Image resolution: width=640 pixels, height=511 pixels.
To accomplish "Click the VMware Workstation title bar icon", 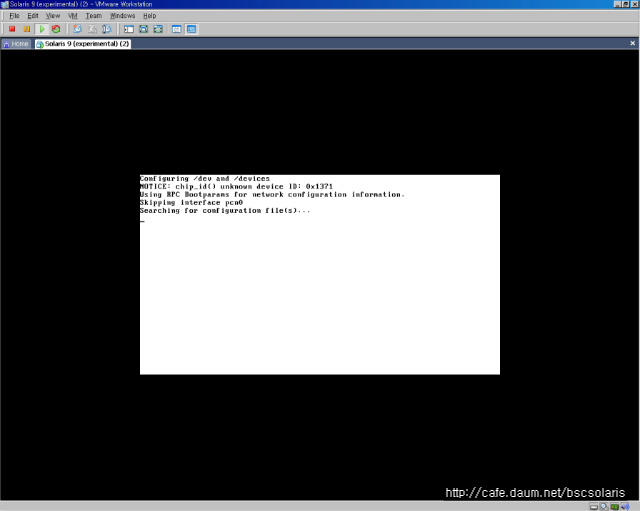I will 4,4.
